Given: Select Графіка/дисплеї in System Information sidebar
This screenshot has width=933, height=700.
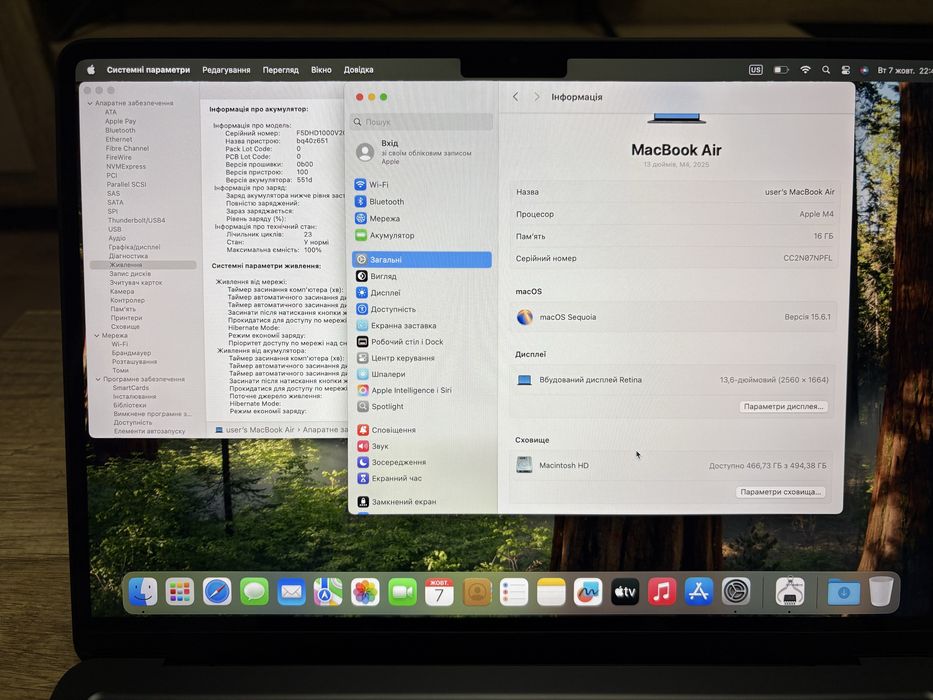Looking at the screenshot, I should point(134,247).
